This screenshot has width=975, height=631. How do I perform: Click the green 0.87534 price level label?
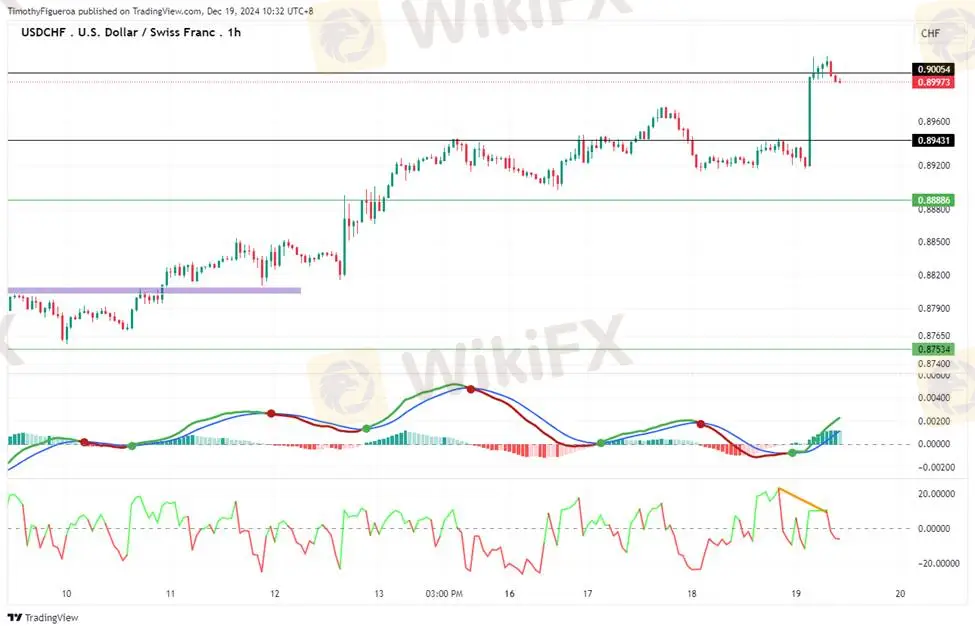click(x=931, y=349)
